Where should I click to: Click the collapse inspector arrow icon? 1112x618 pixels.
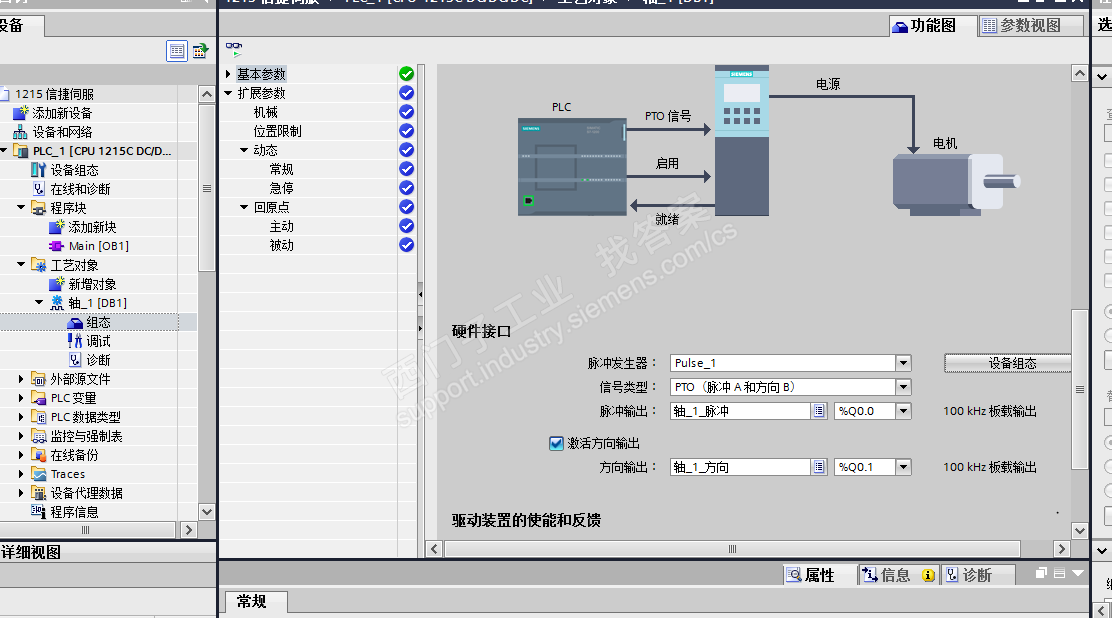pyautogui.click(x=1078, y=573)
